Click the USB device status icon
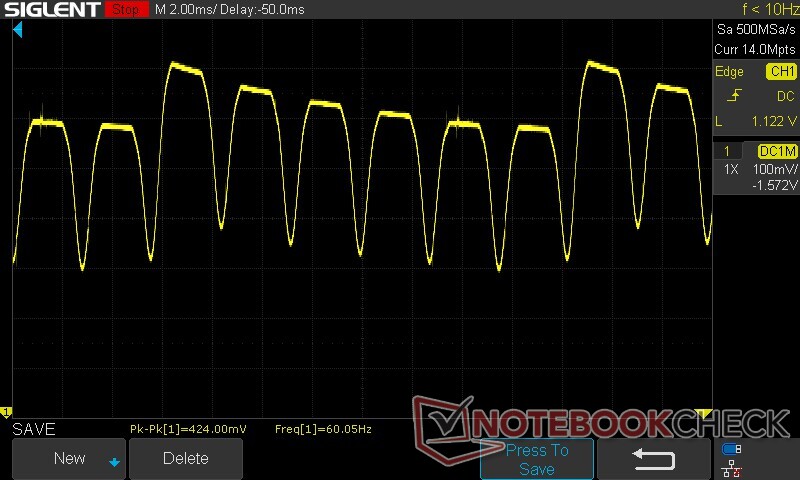Image resolution: width=800 pixels, height=480 pixels. coord(732,449)
